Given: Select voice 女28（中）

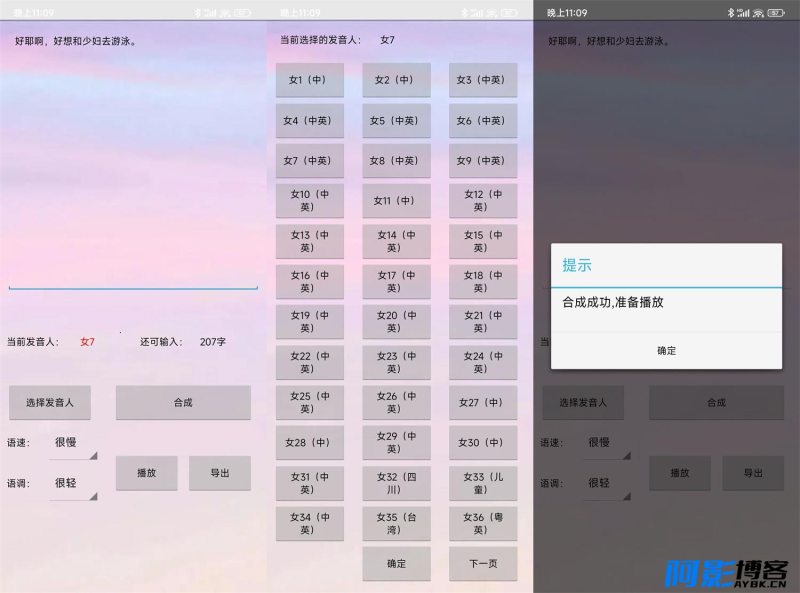Looking at the screenshot, I should (310, 443).
